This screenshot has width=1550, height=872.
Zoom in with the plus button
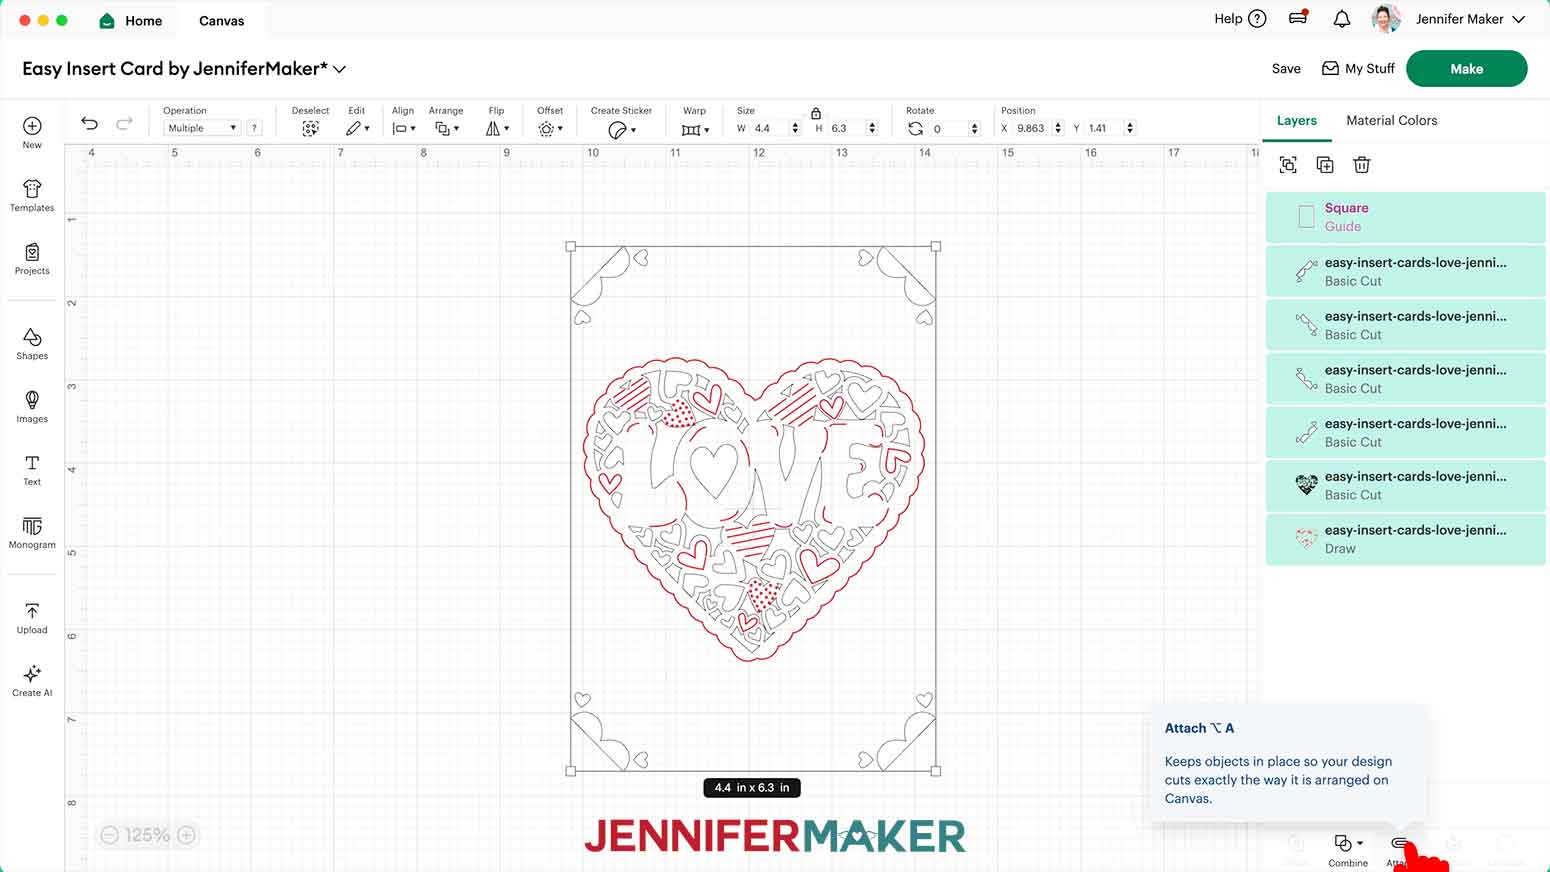pyautogui.click(x=186, y=835)
